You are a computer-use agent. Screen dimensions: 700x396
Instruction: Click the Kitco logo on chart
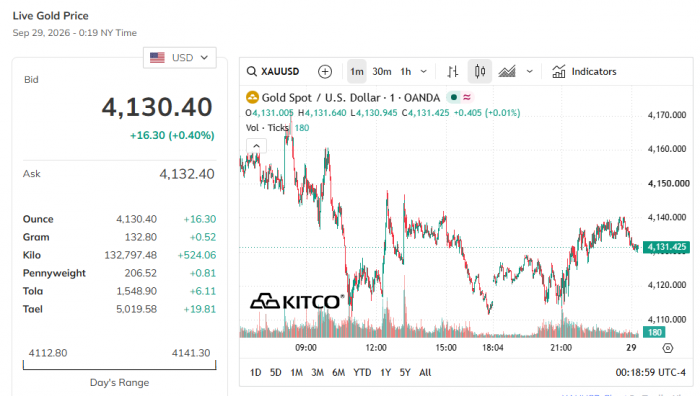(x=297, y=302)
